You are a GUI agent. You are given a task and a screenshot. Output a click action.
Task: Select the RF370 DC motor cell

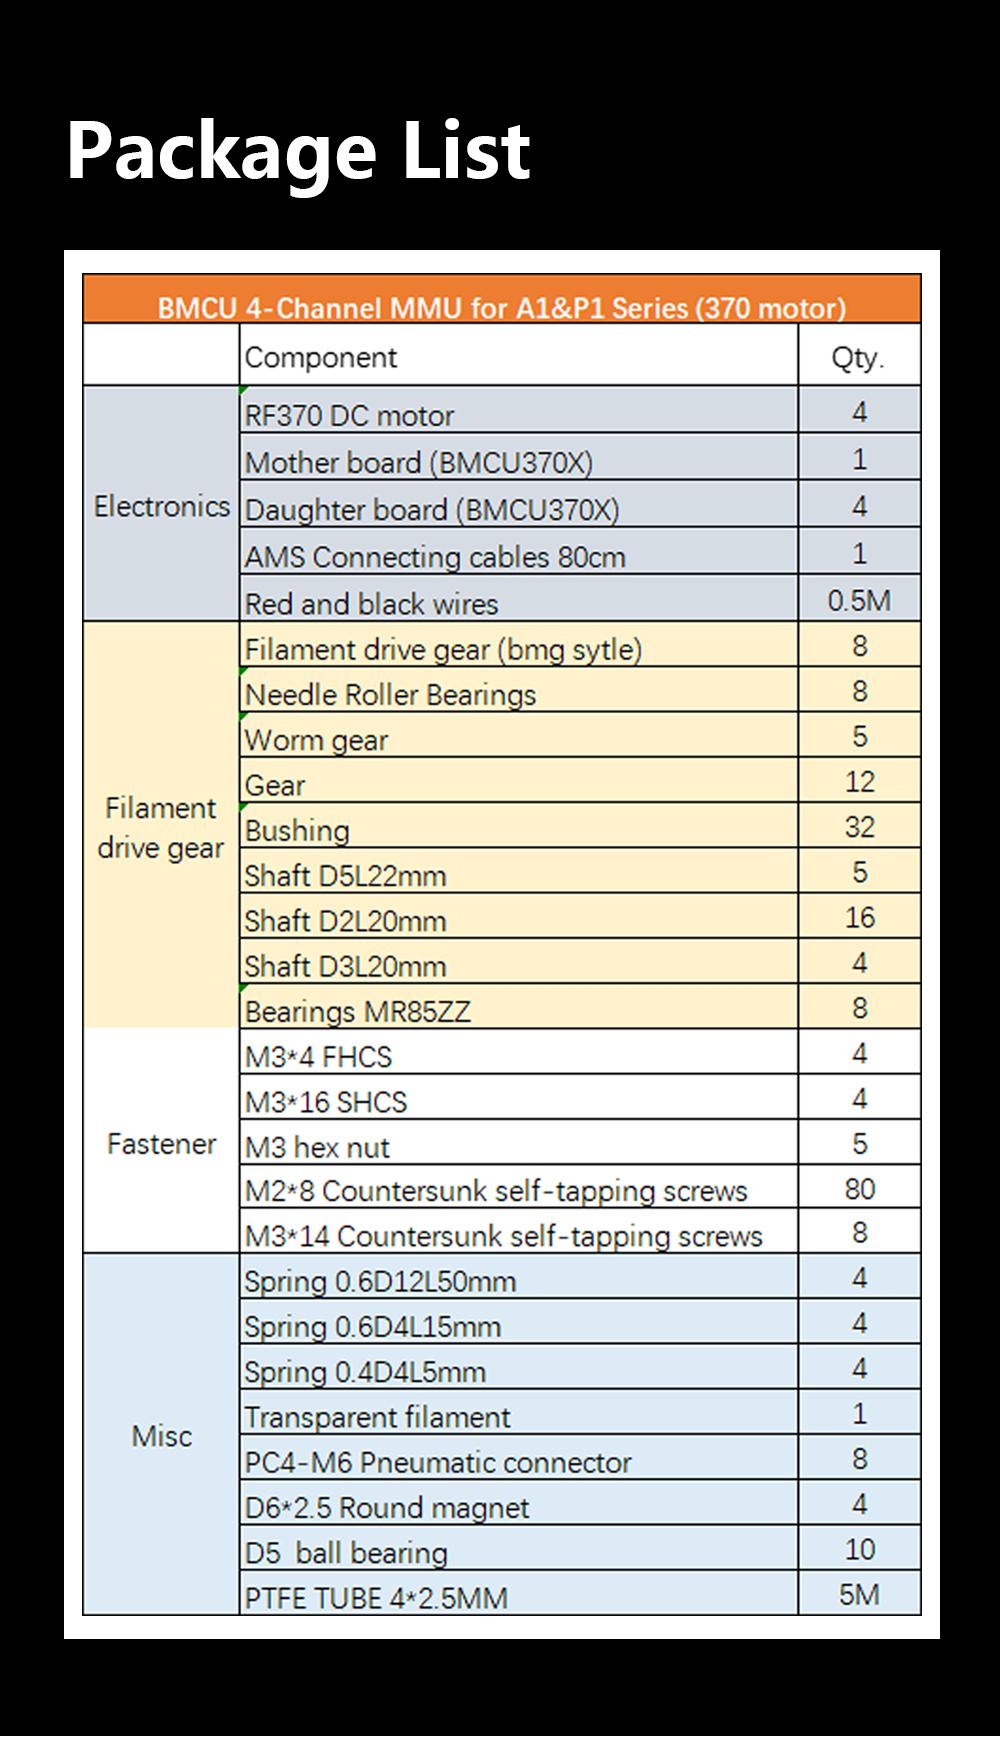click(x=519, y=410)
